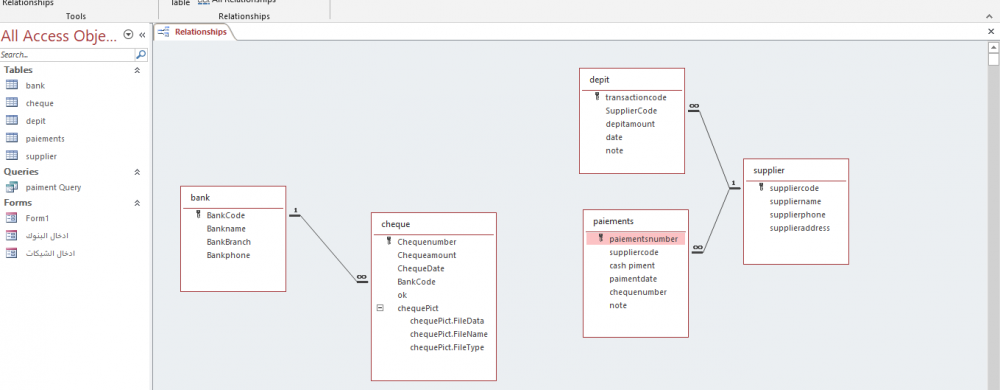Click the All Relationships ribbon button
Image resolution: width=1000 pixels, height=390 pixels.
point(237,2)
